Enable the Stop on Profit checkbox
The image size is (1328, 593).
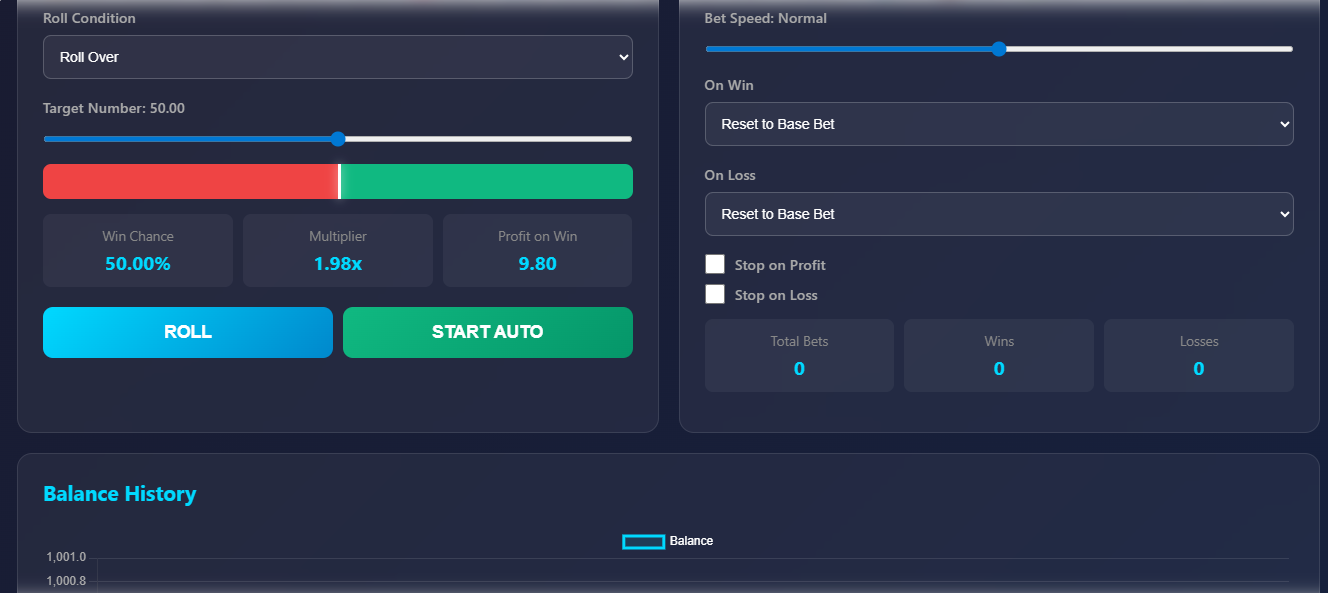715,265
